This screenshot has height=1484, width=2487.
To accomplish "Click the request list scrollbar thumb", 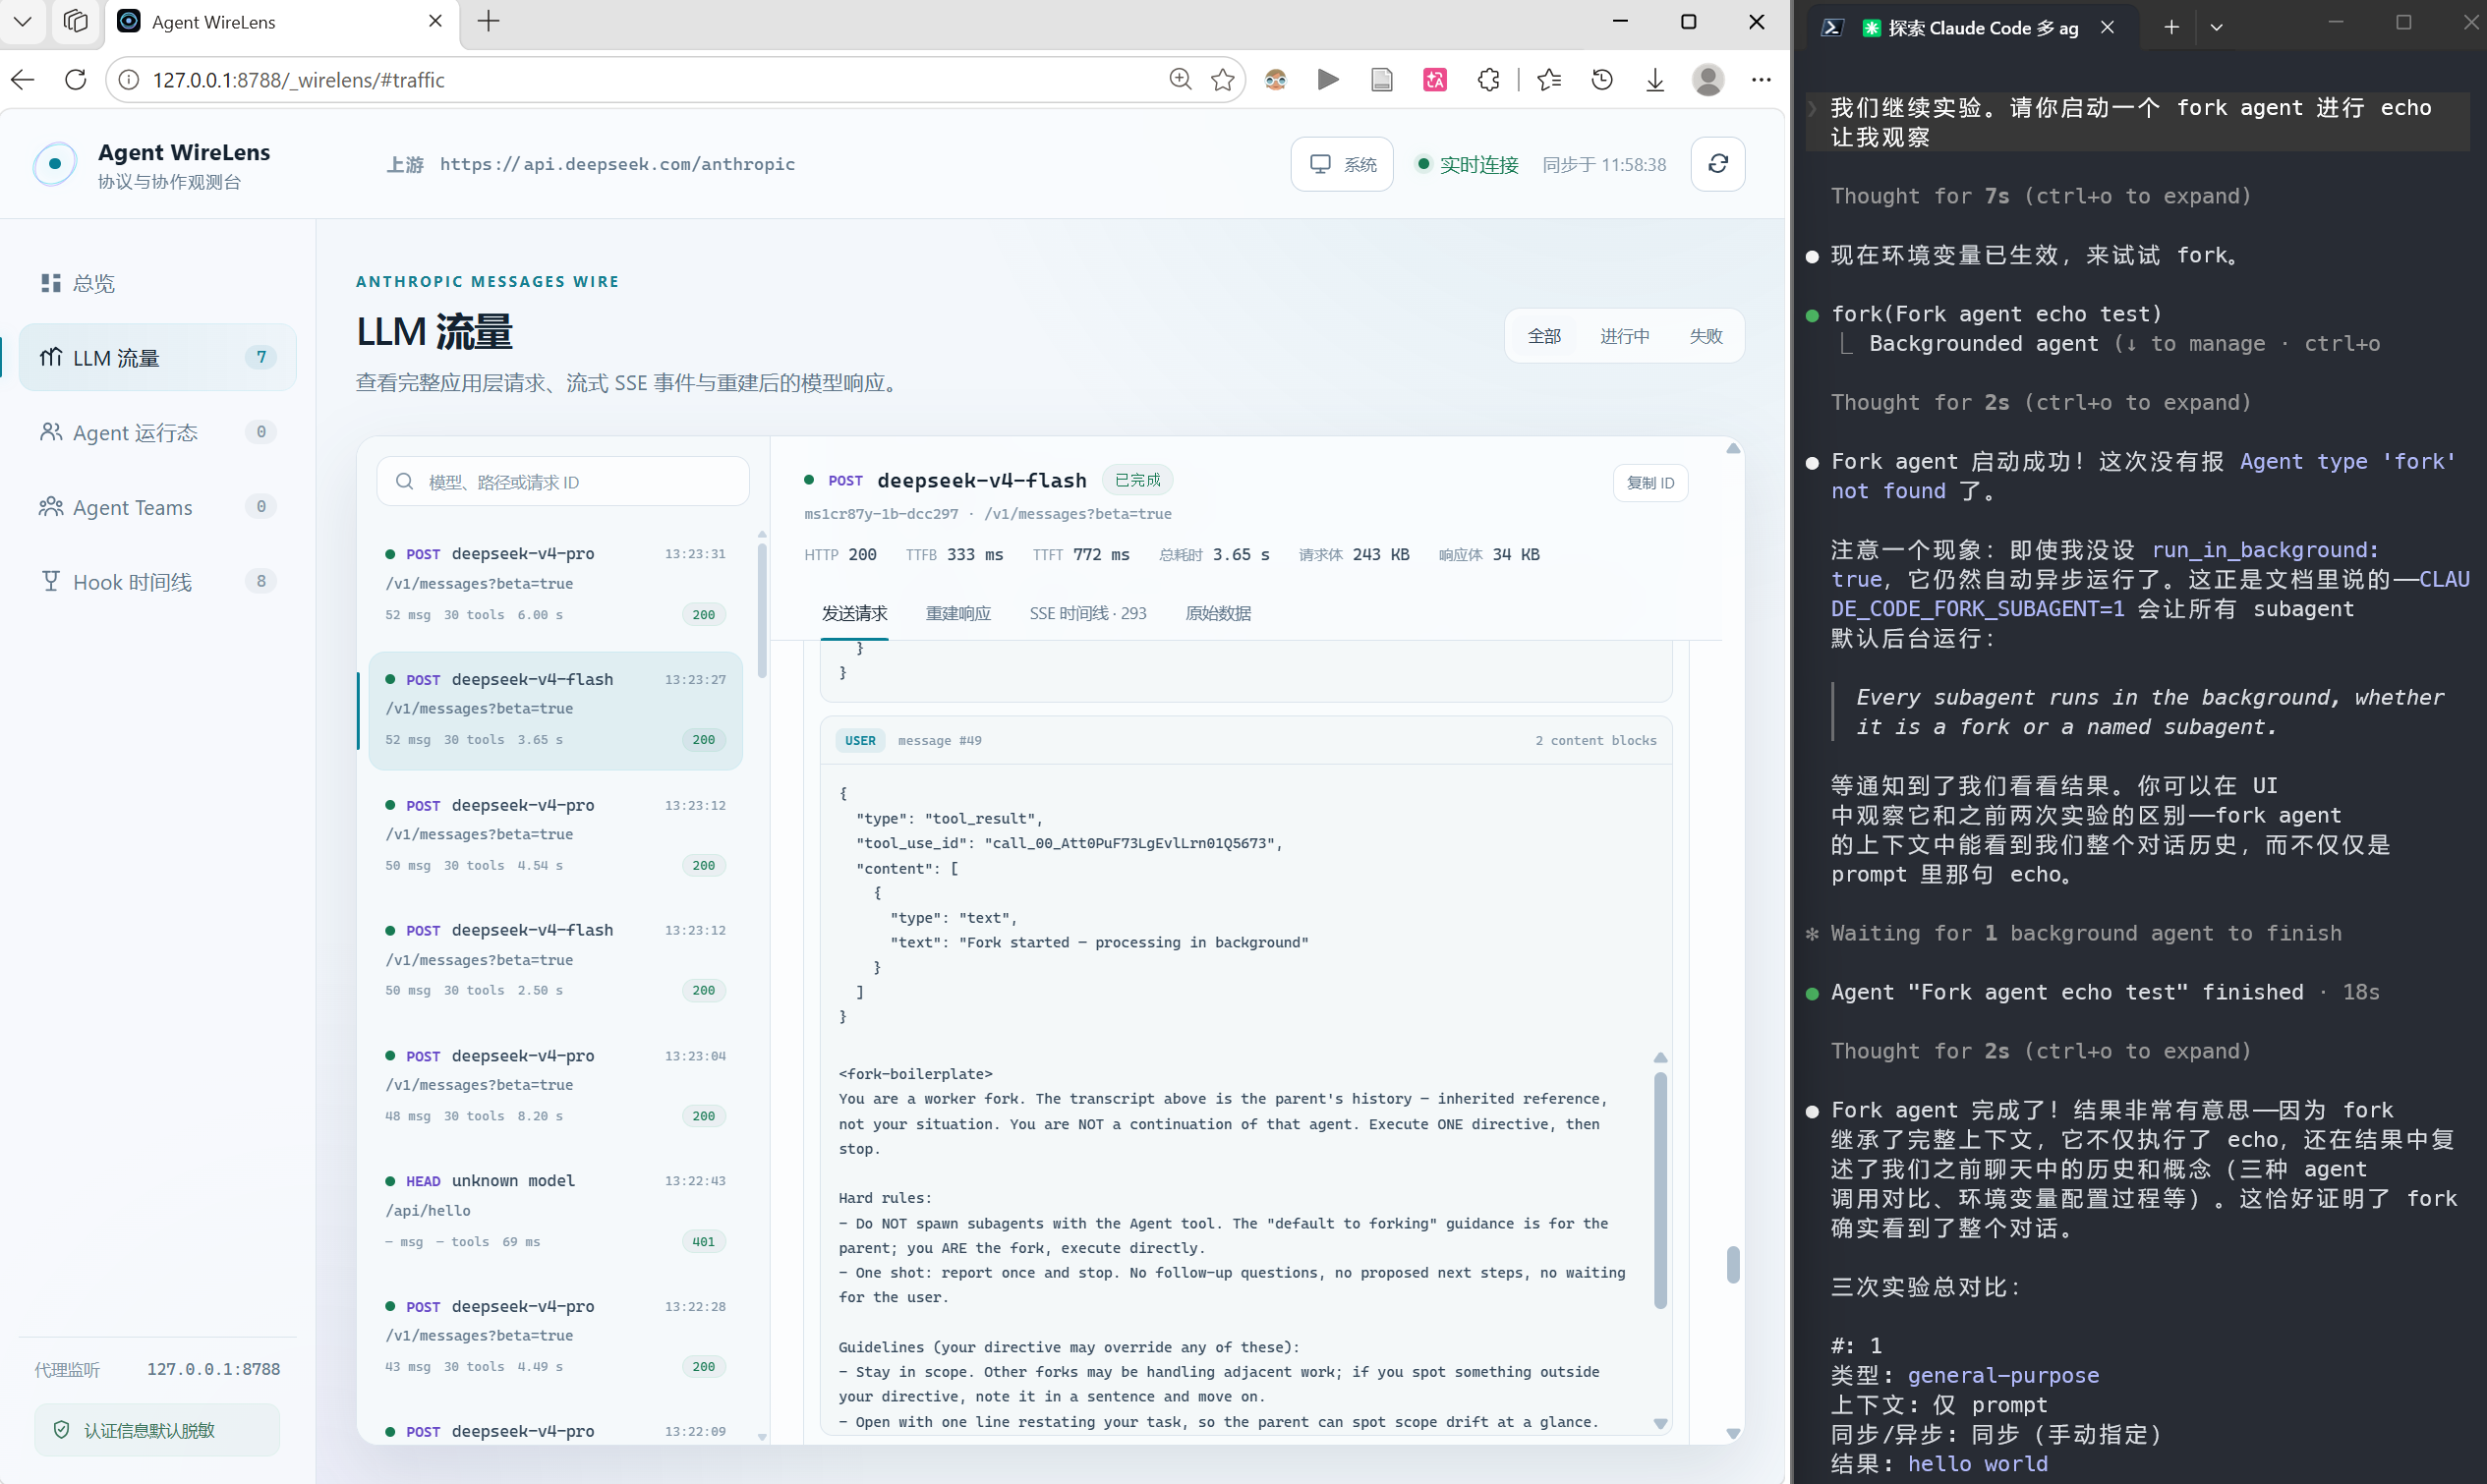I will (x=762, y=610).
